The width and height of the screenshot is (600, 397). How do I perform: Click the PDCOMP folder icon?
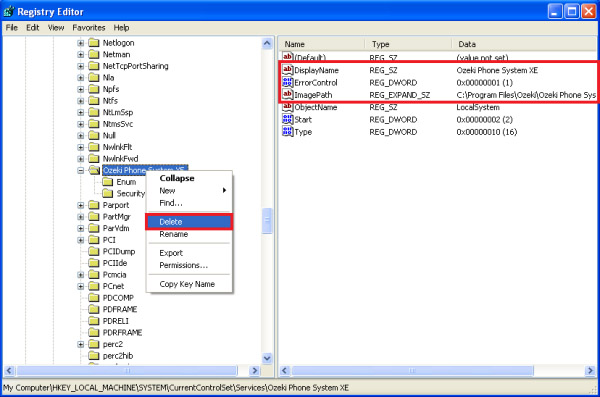94,297
